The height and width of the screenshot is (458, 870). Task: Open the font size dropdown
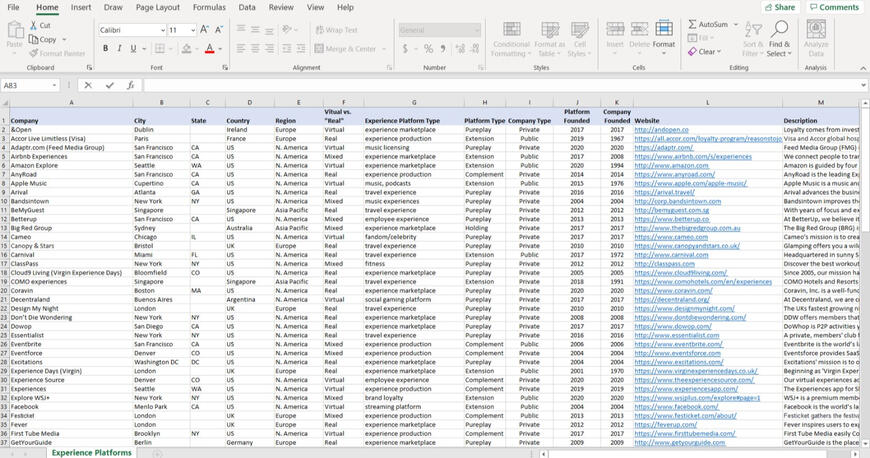tap(192, 30)
